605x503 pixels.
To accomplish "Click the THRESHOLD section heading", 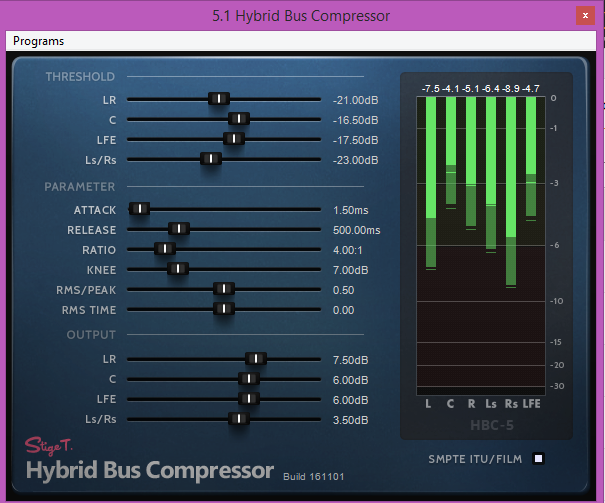I will (80, 77).
